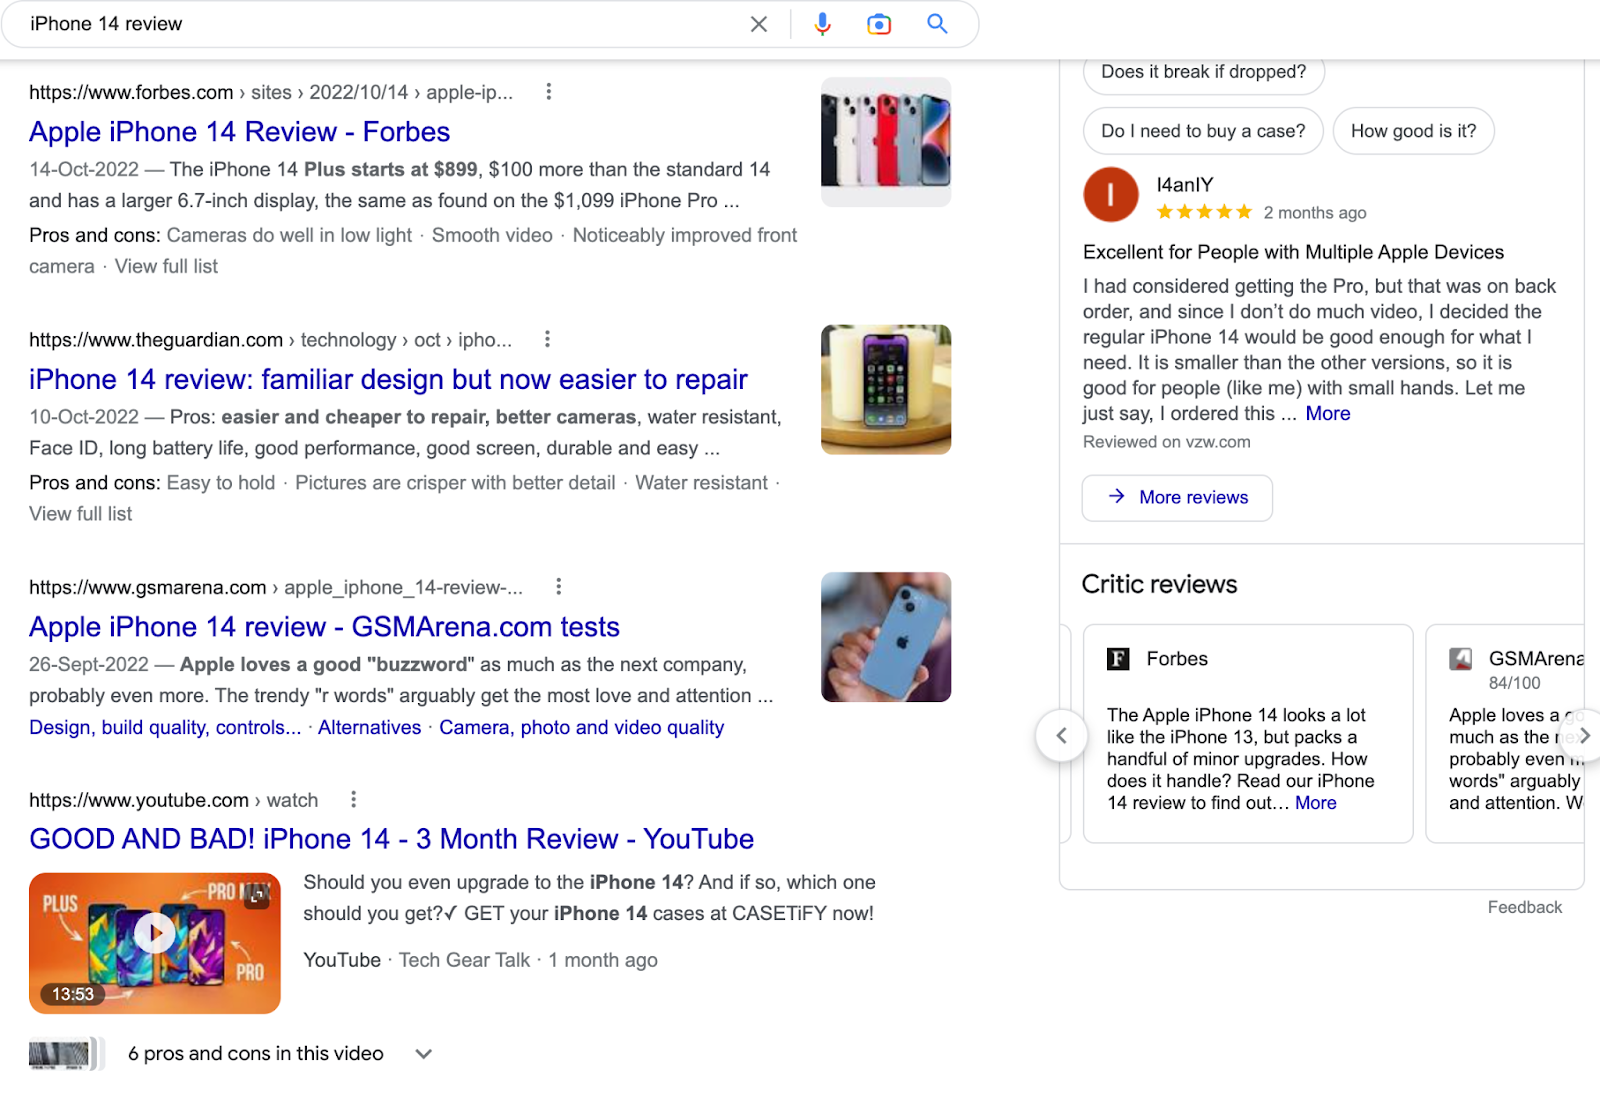Click in the search input field
The image size is (1600, 1099).
click(x=380, y=24)
